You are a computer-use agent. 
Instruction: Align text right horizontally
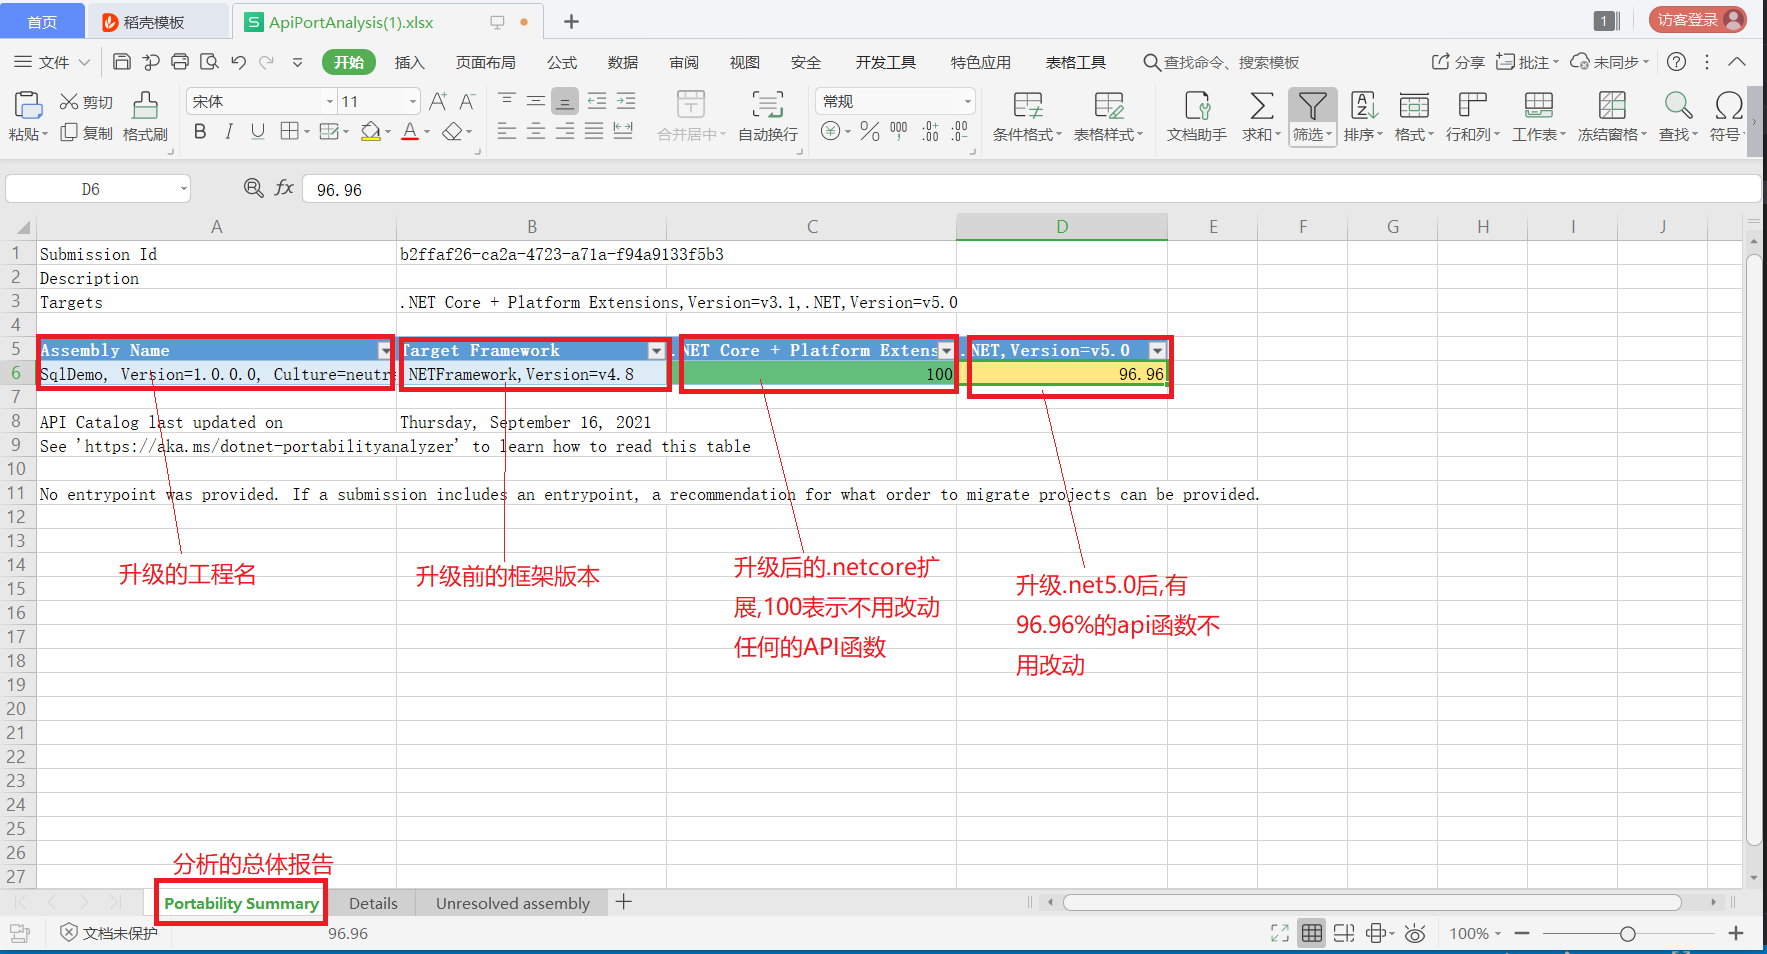[x=565, y=131]
